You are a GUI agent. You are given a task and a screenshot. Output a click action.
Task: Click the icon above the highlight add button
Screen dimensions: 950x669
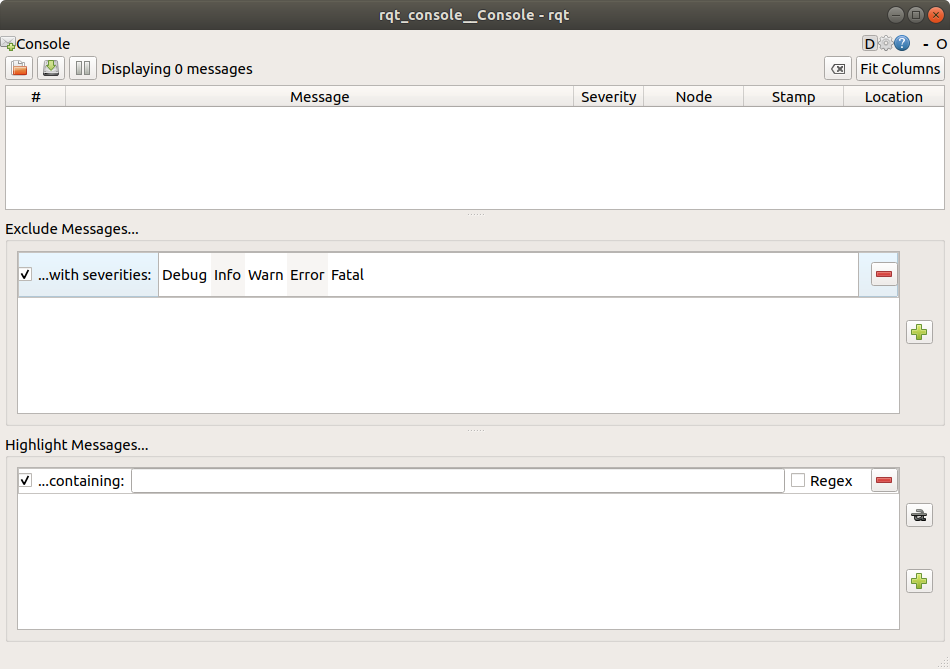pos(919,516)
